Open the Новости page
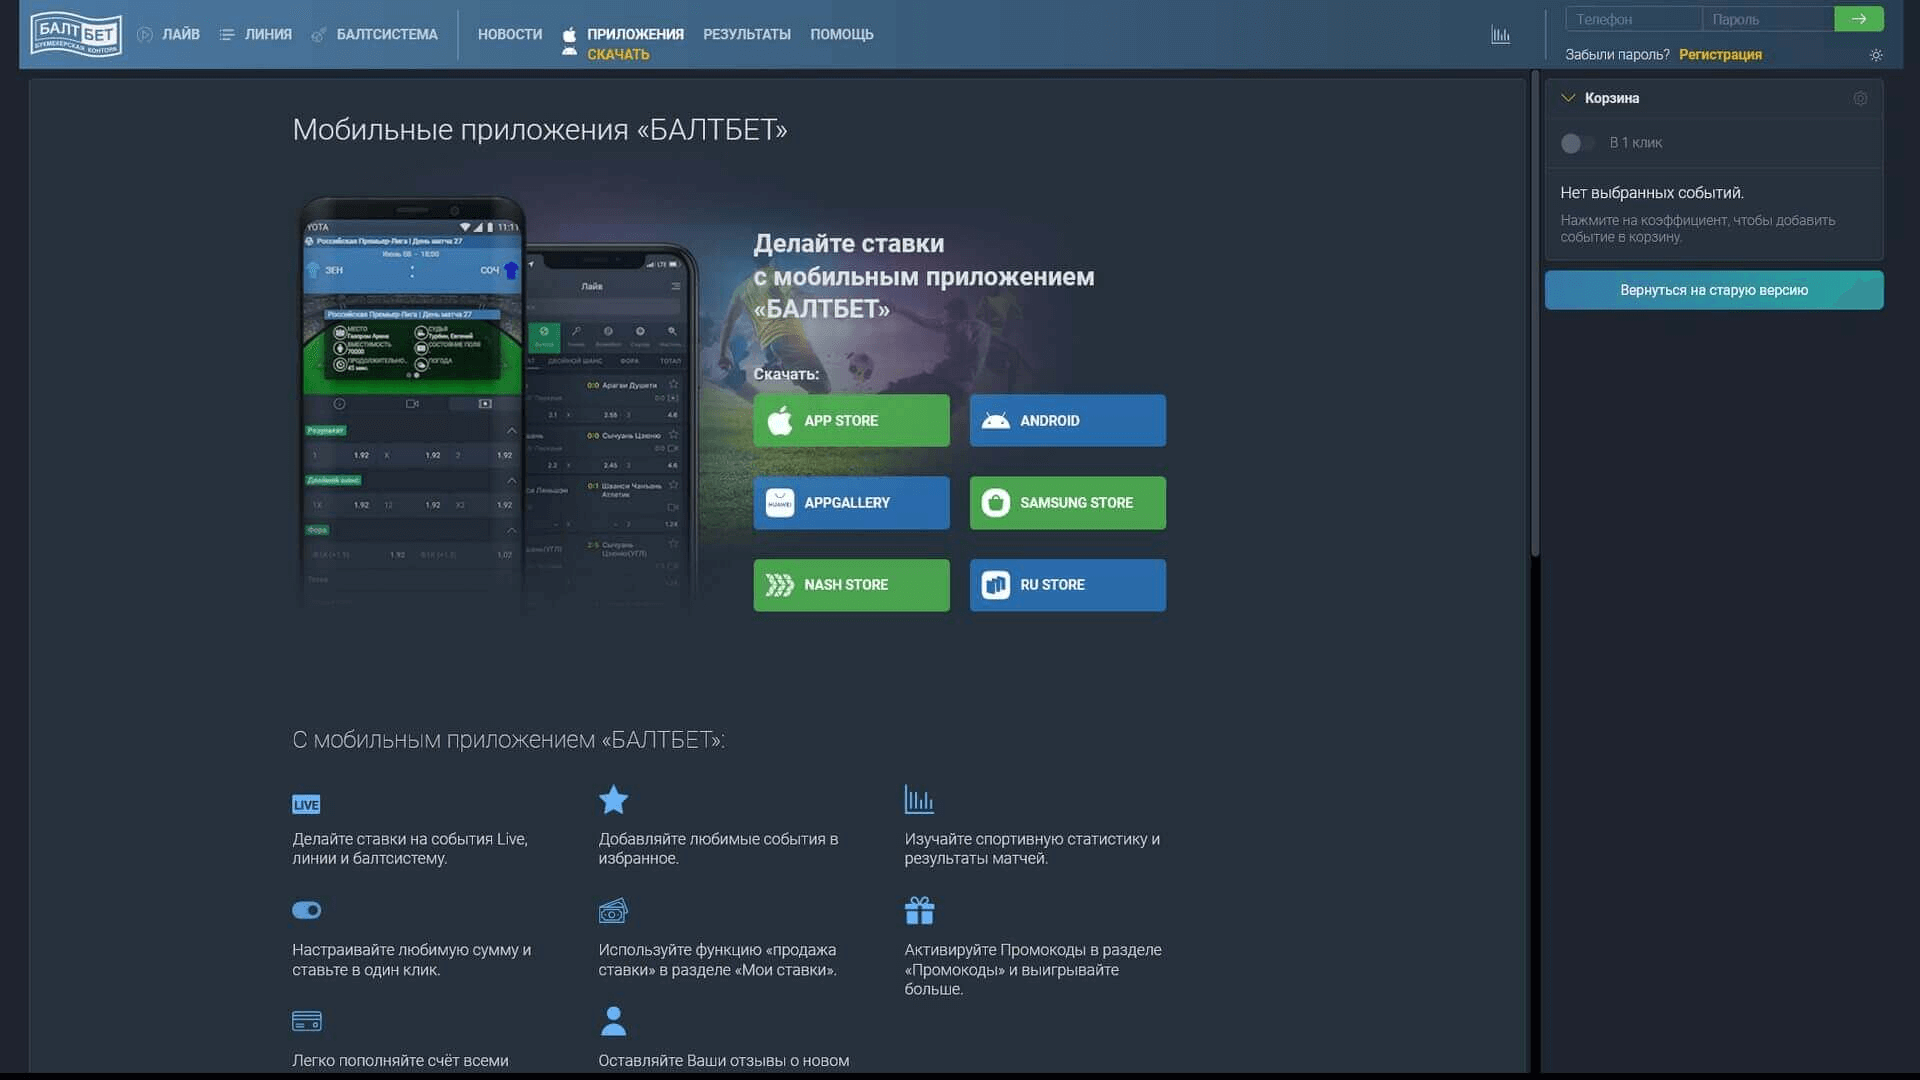 [x=510, y=34]
